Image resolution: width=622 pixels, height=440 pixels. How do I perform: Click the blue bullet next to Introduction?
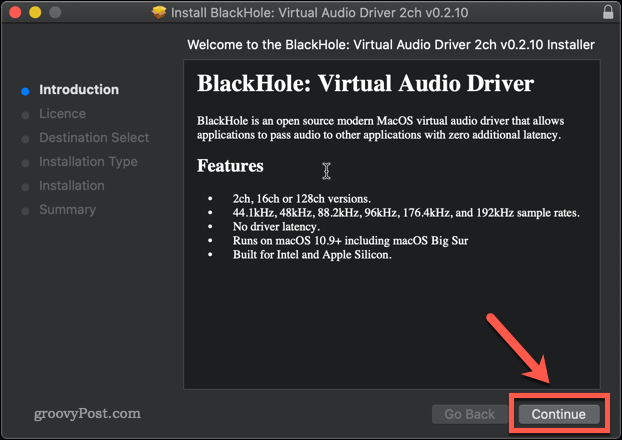click(x=25, y=90)
